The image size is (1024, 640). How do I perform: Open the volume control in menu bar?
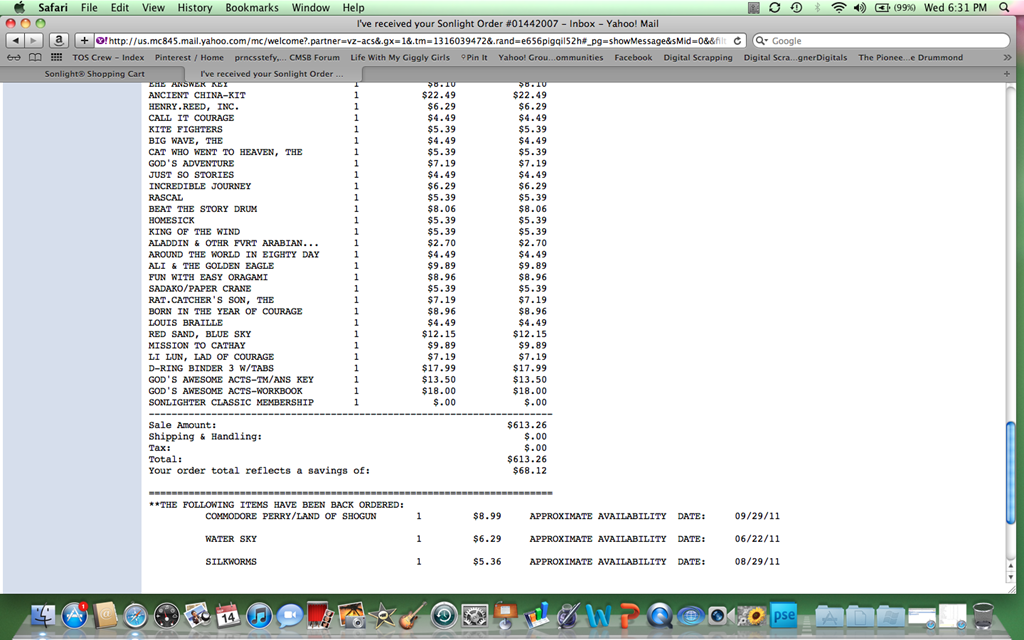tap(860, 8)
